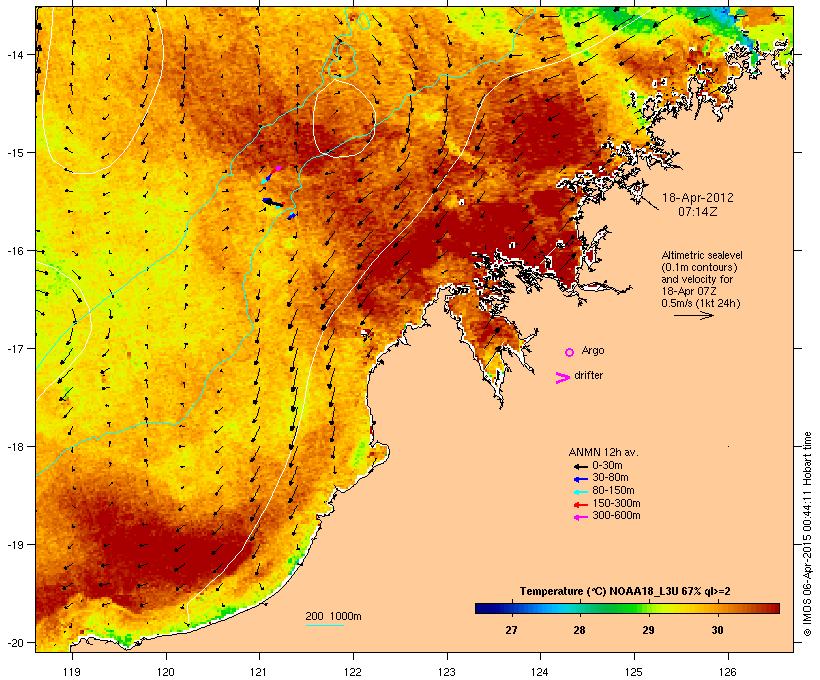Click the temperature color bar
The height and width of the screenshot is (680, 820).
tap(628, 608)
